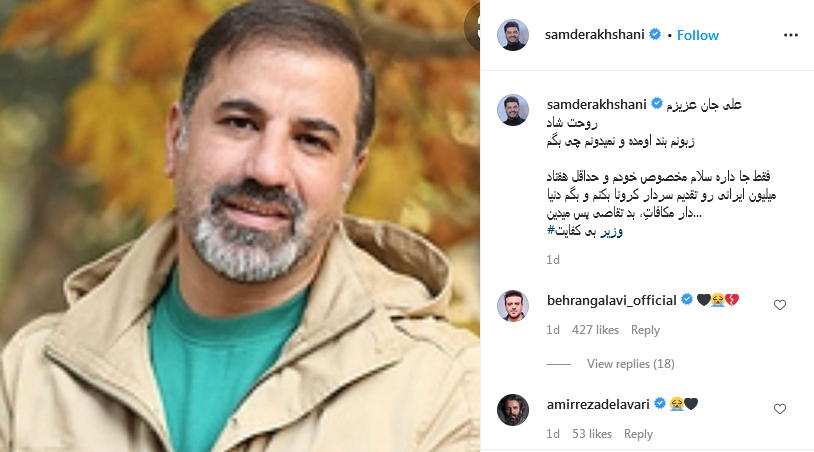The width and height of the screenshot is (814, 452).
Task: Expand View replies (18)
Action: click(x=631, y=364)
